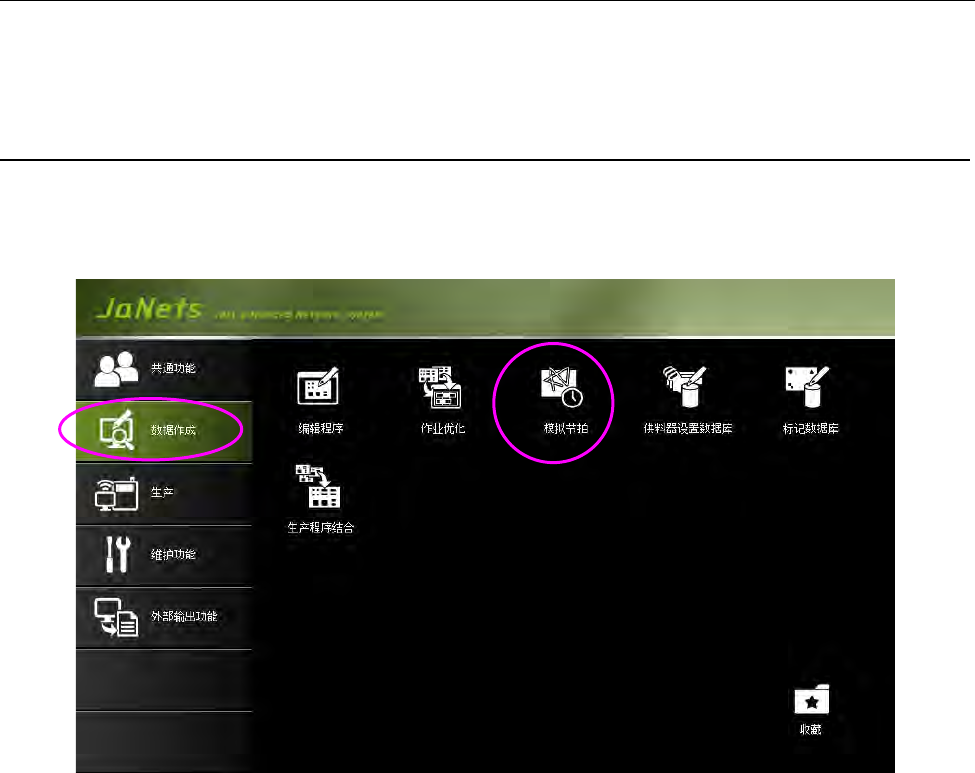Image resolution: width=975 pixels, height=773 pixels.
Task: Open the 编辑程序 program editor icon
Action: (x=318, y=386)
